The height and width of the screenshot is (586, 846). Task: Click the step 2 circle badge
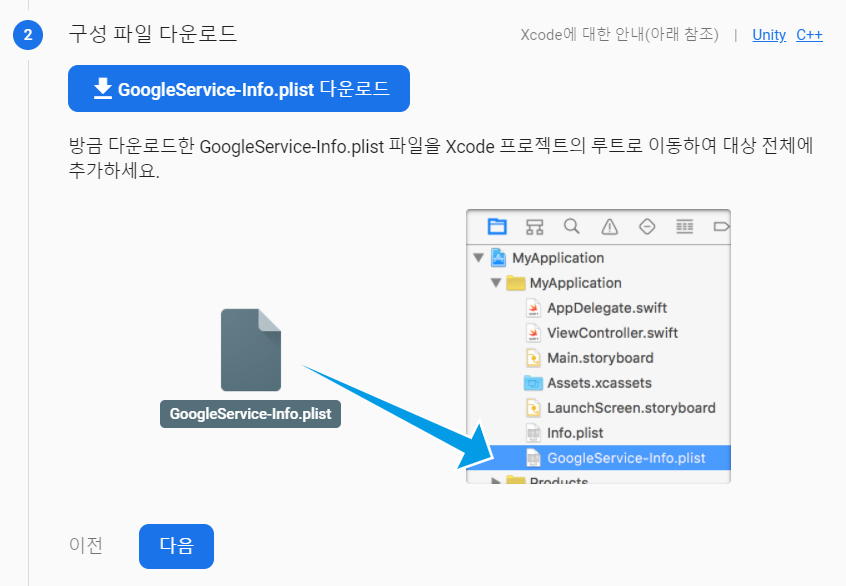tap(28, 35)
